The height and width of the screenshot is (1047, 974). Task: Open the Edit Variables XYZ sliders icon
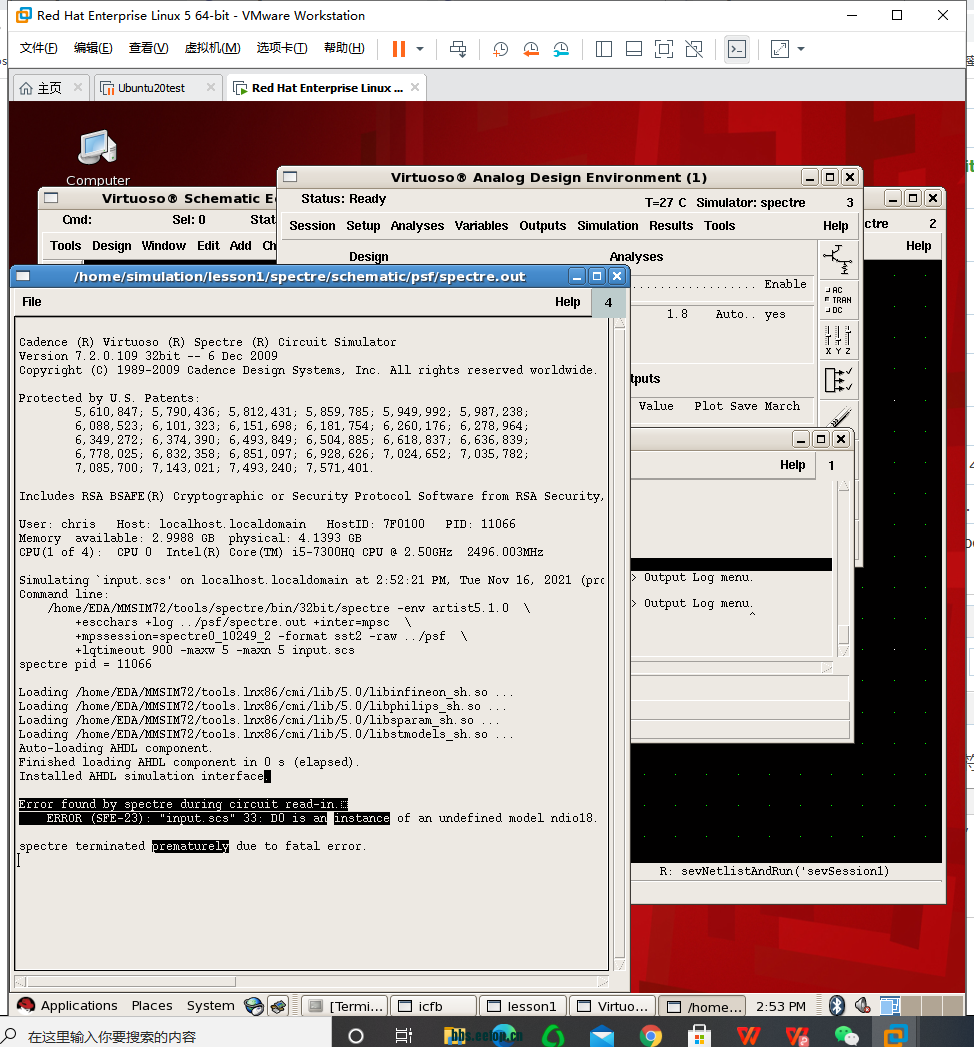pos(838,340)
